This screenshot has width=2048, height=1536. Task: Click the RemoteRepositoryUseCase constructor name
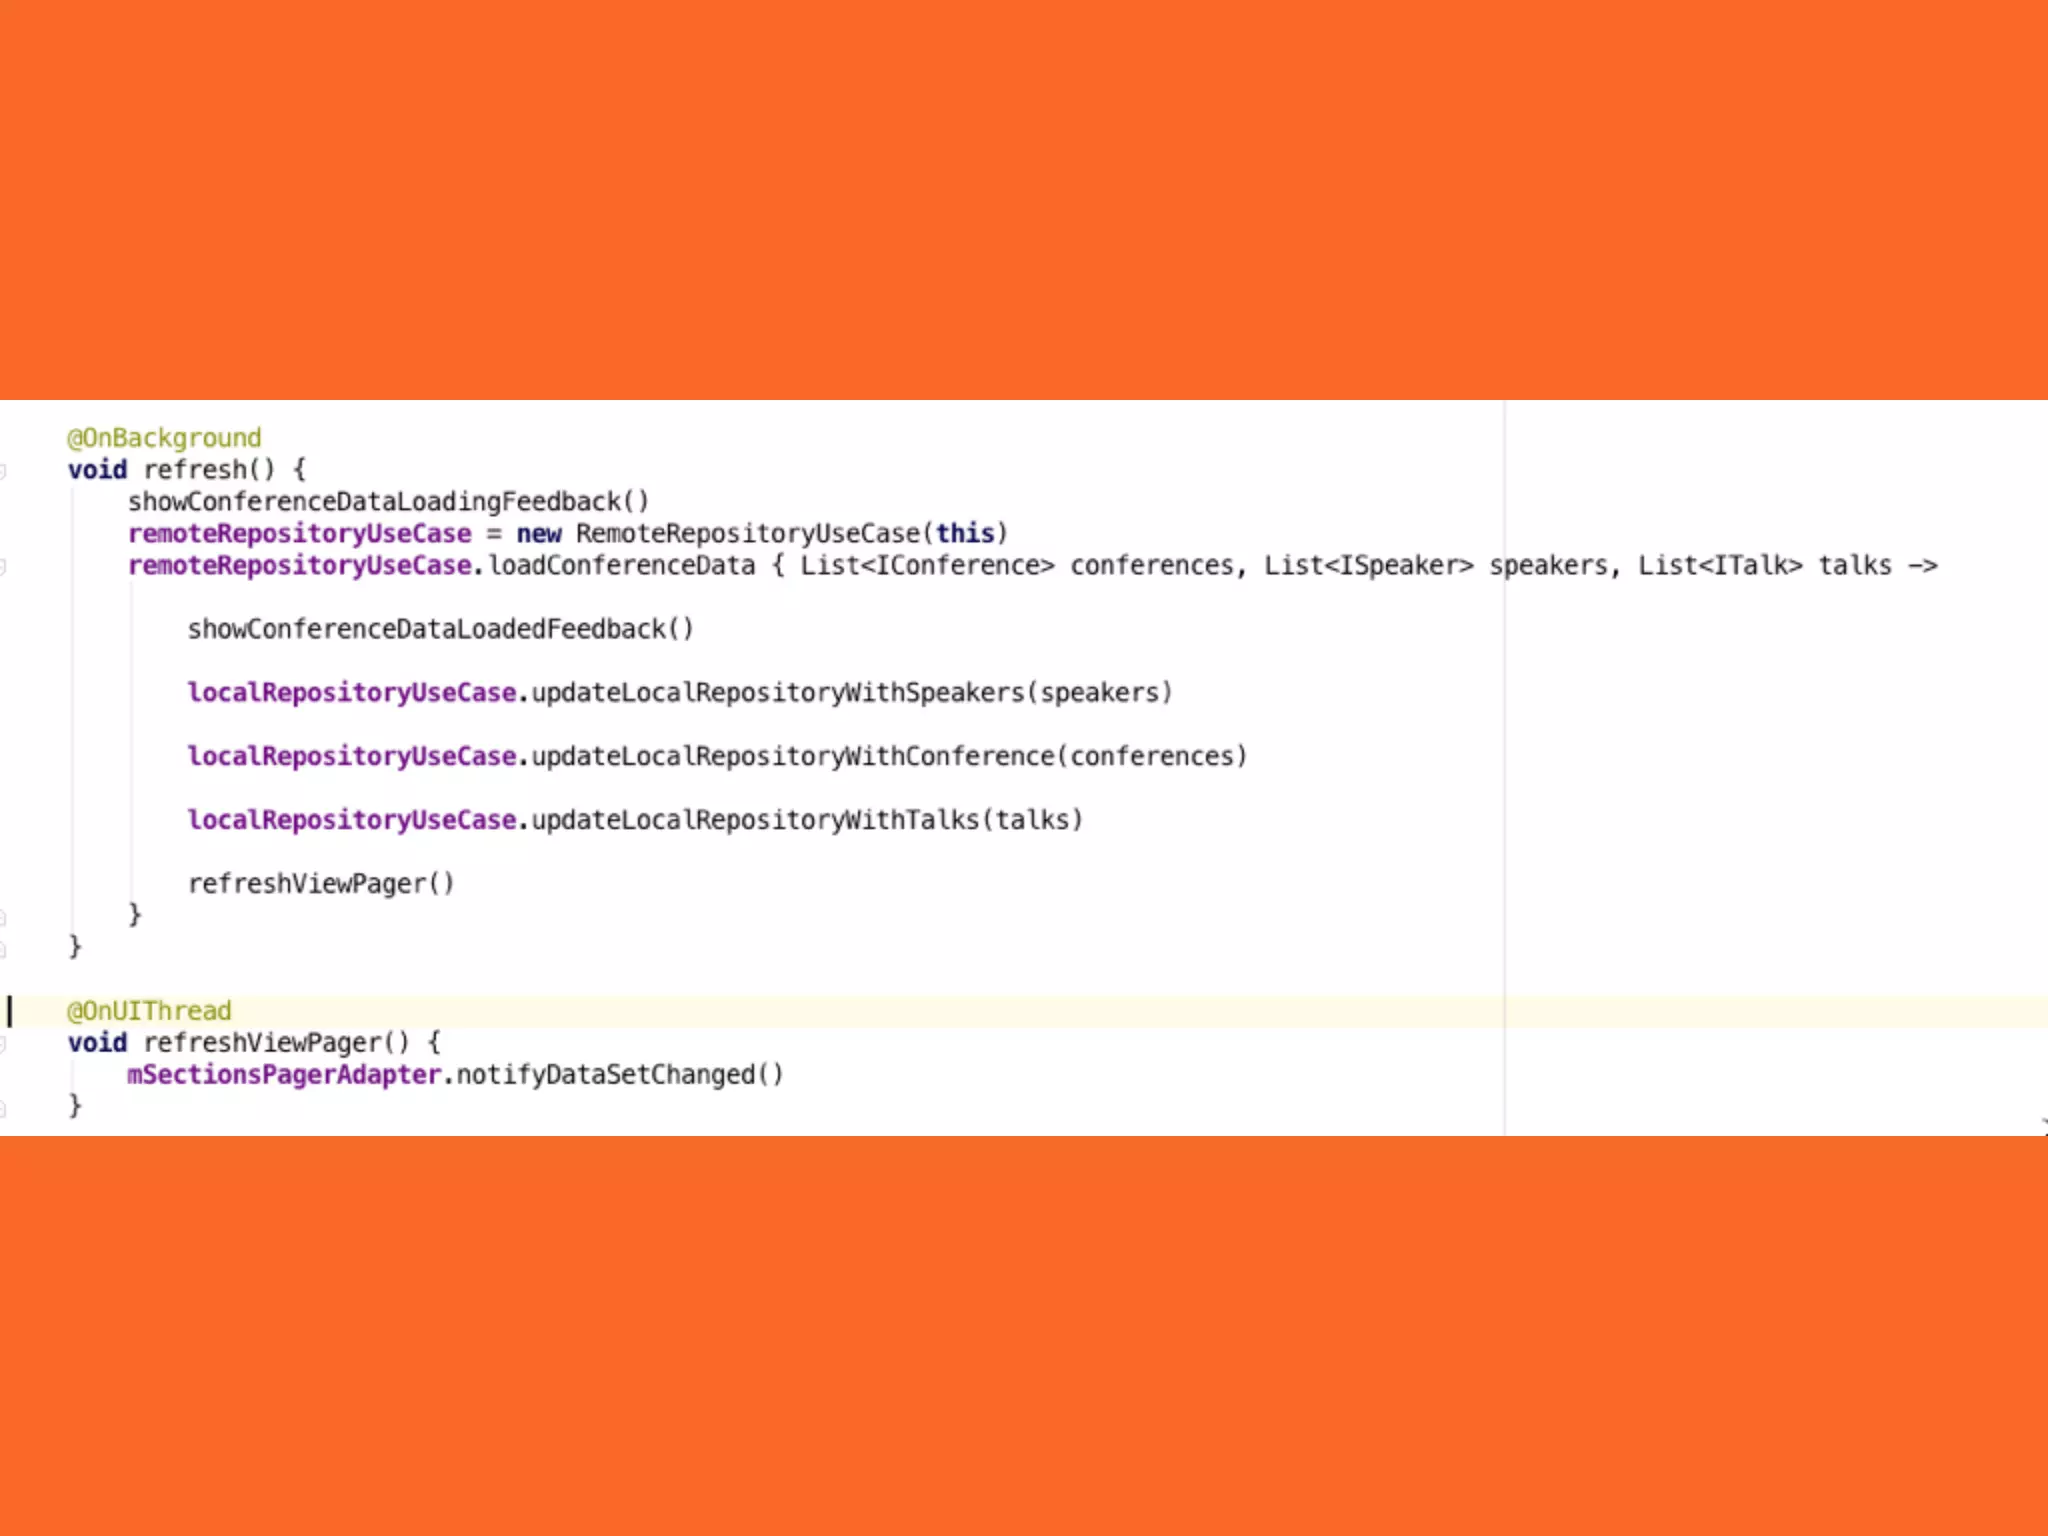coord(747,533)
